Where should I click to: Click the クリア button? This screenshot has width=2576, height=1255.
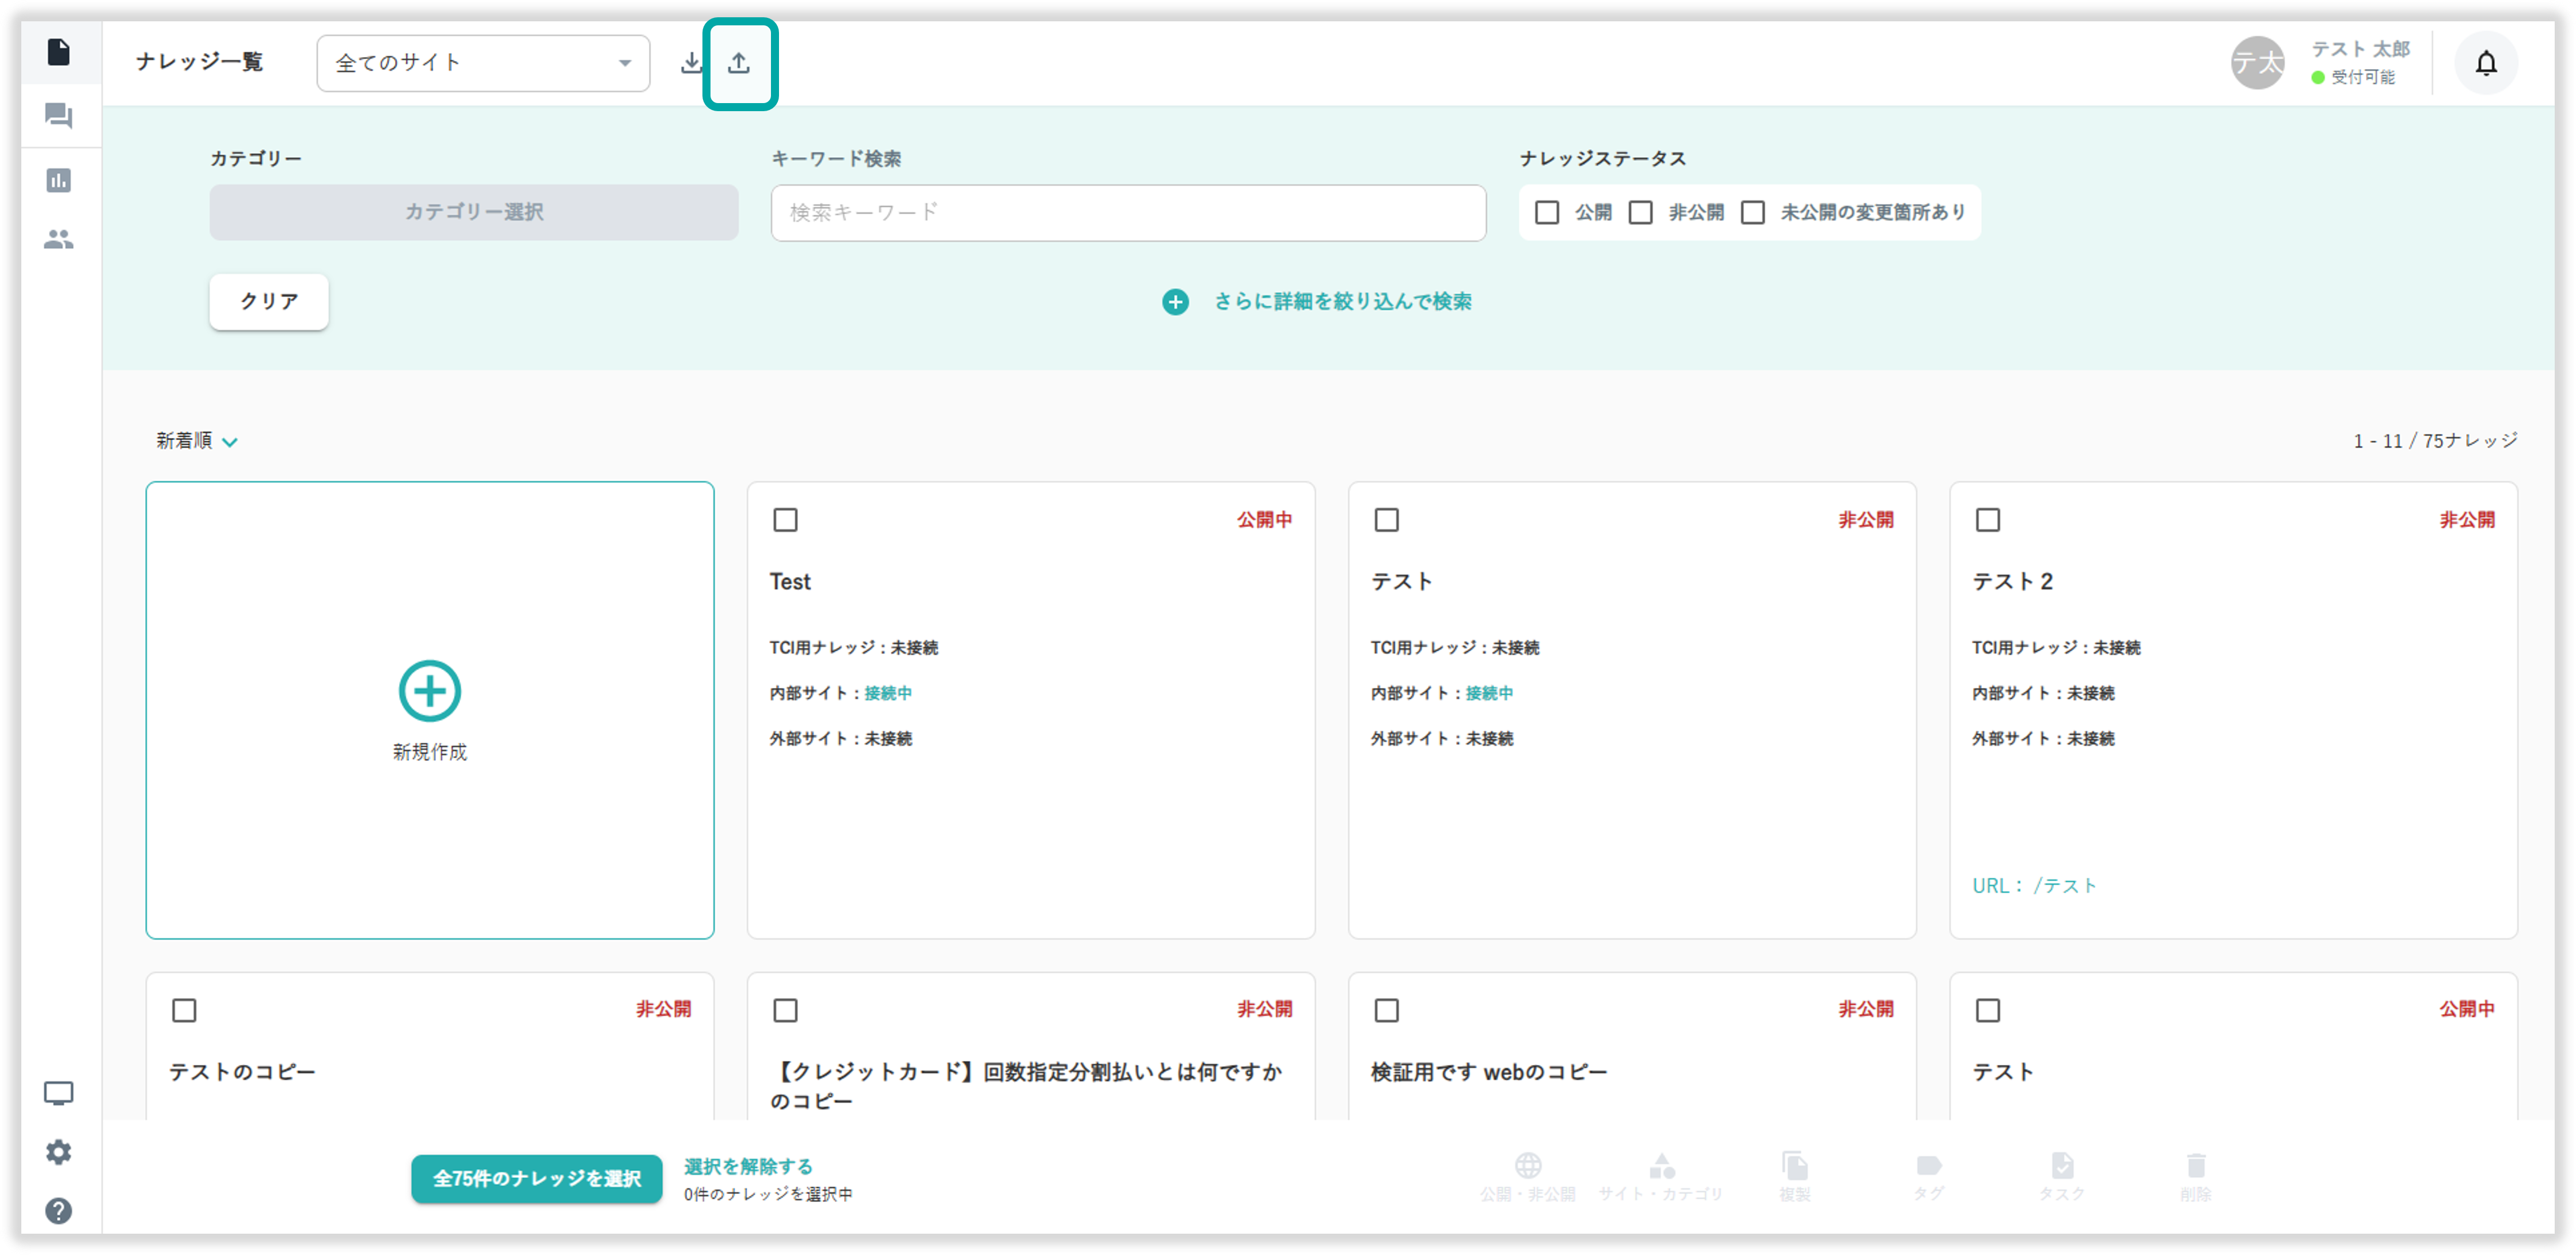[269, 301]
